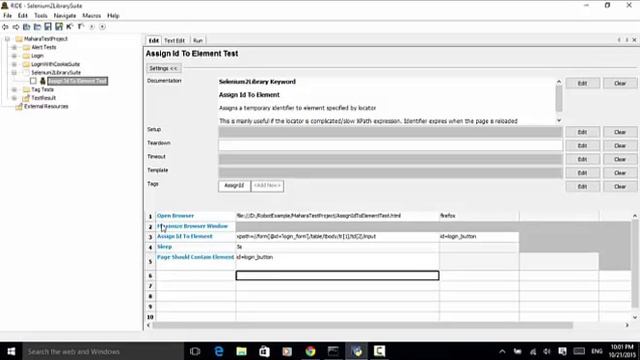Tick the checkbox beside Assign Id To Element Test

(33, 81)
